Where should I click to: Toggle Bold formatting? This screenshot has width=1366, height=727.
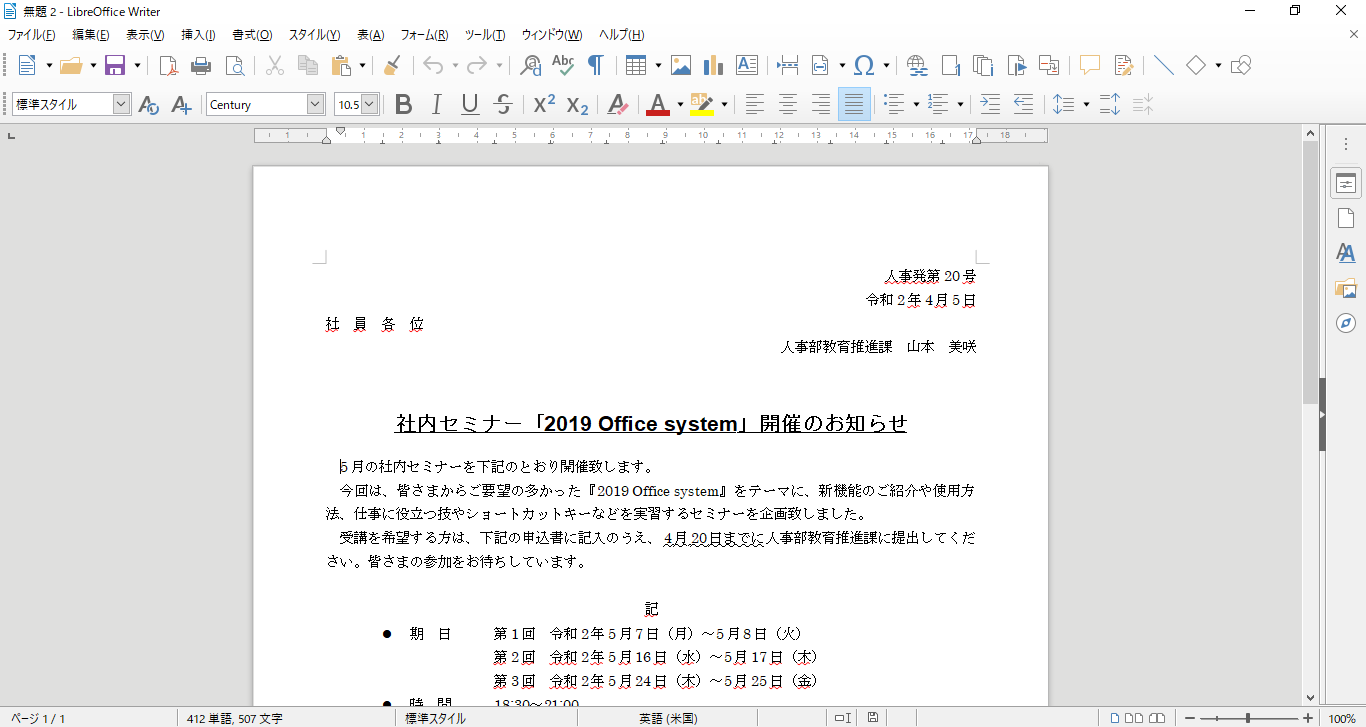[x=403, y=104]
